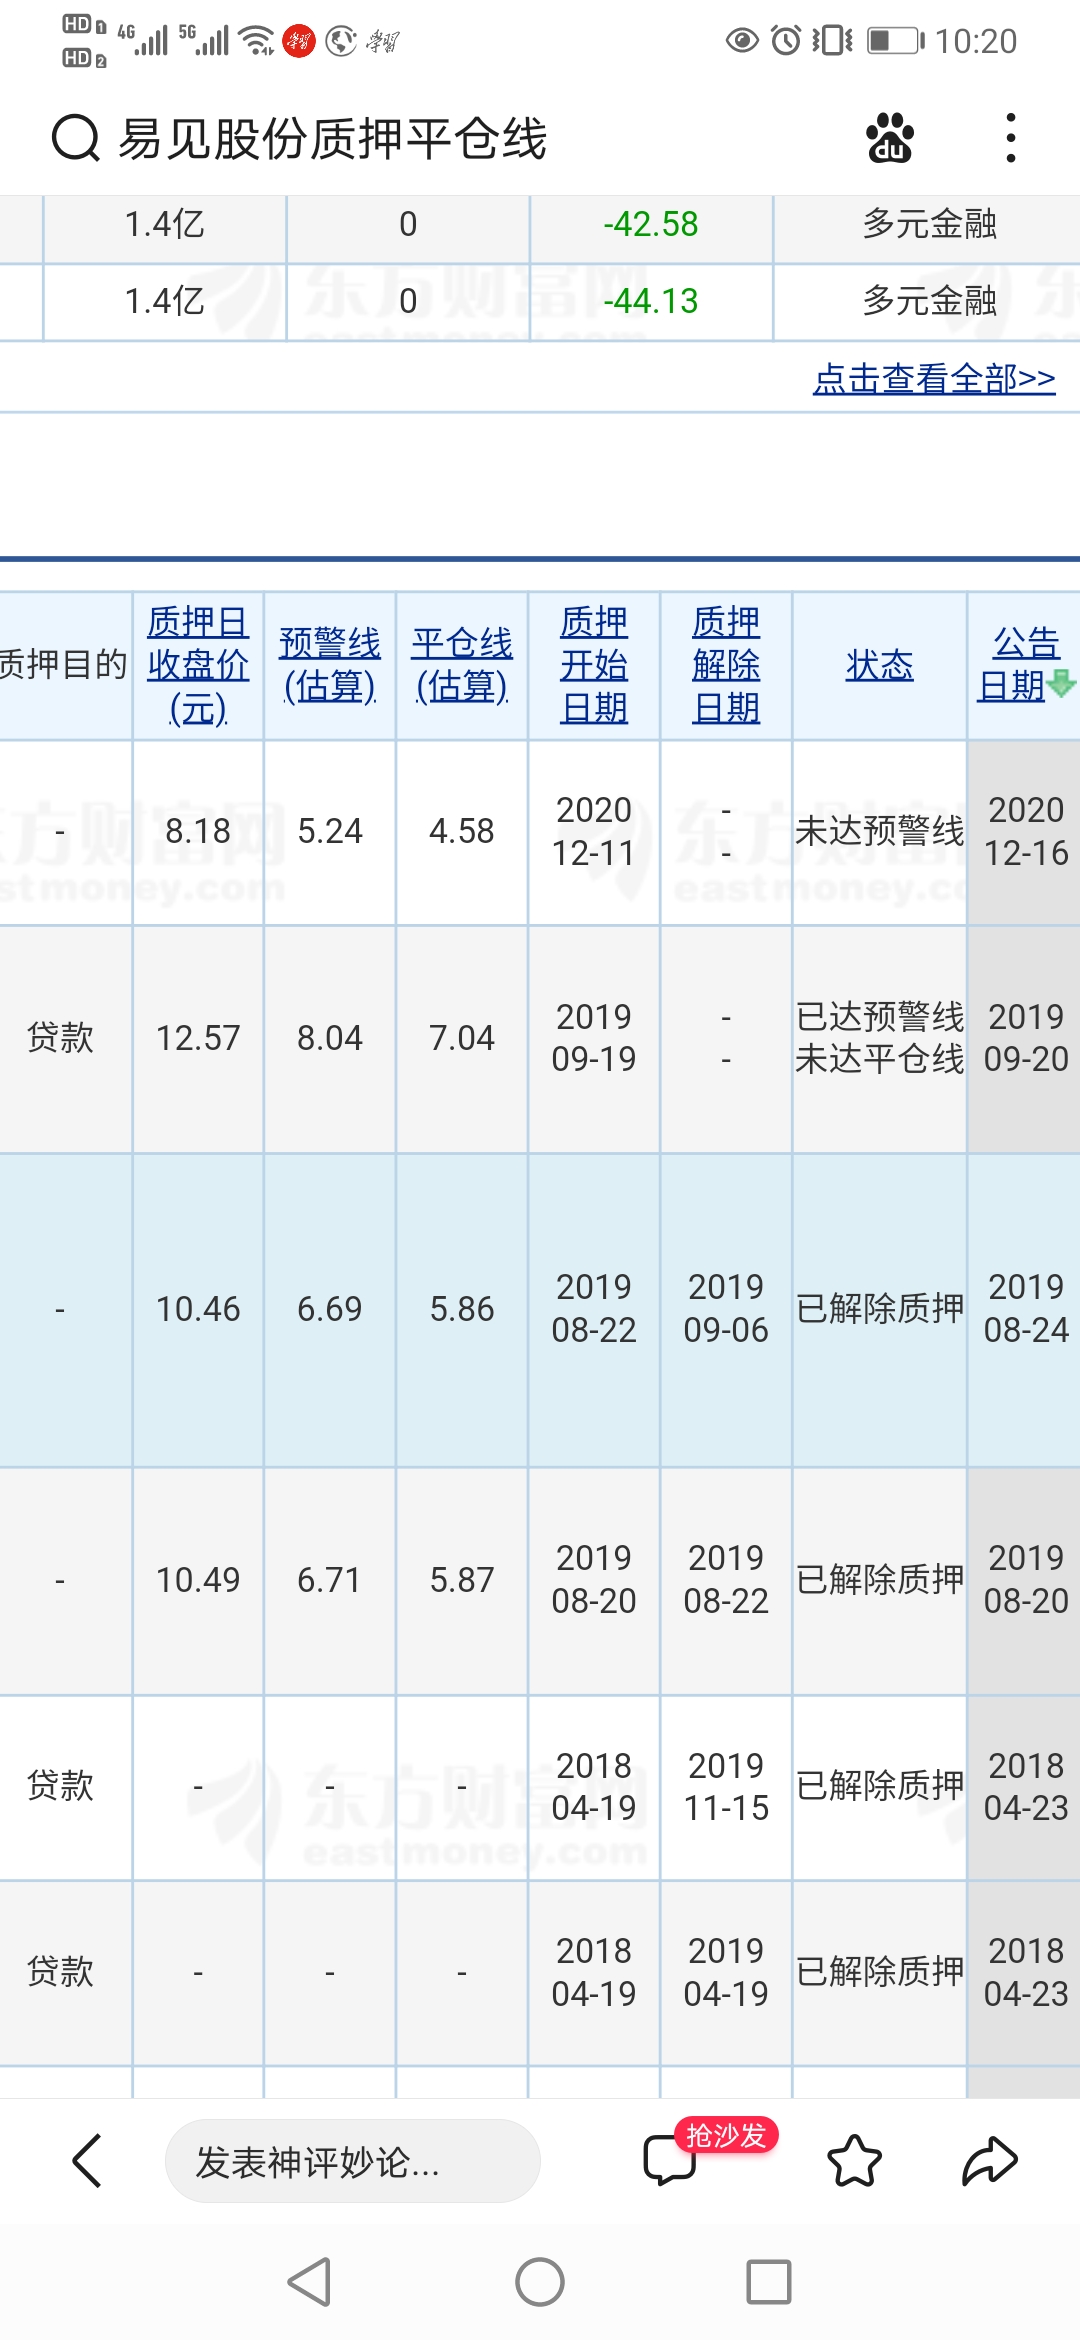Open the Baidu paw icon
Viewport: 1080px width, 2340px height.
coord(890,138)
